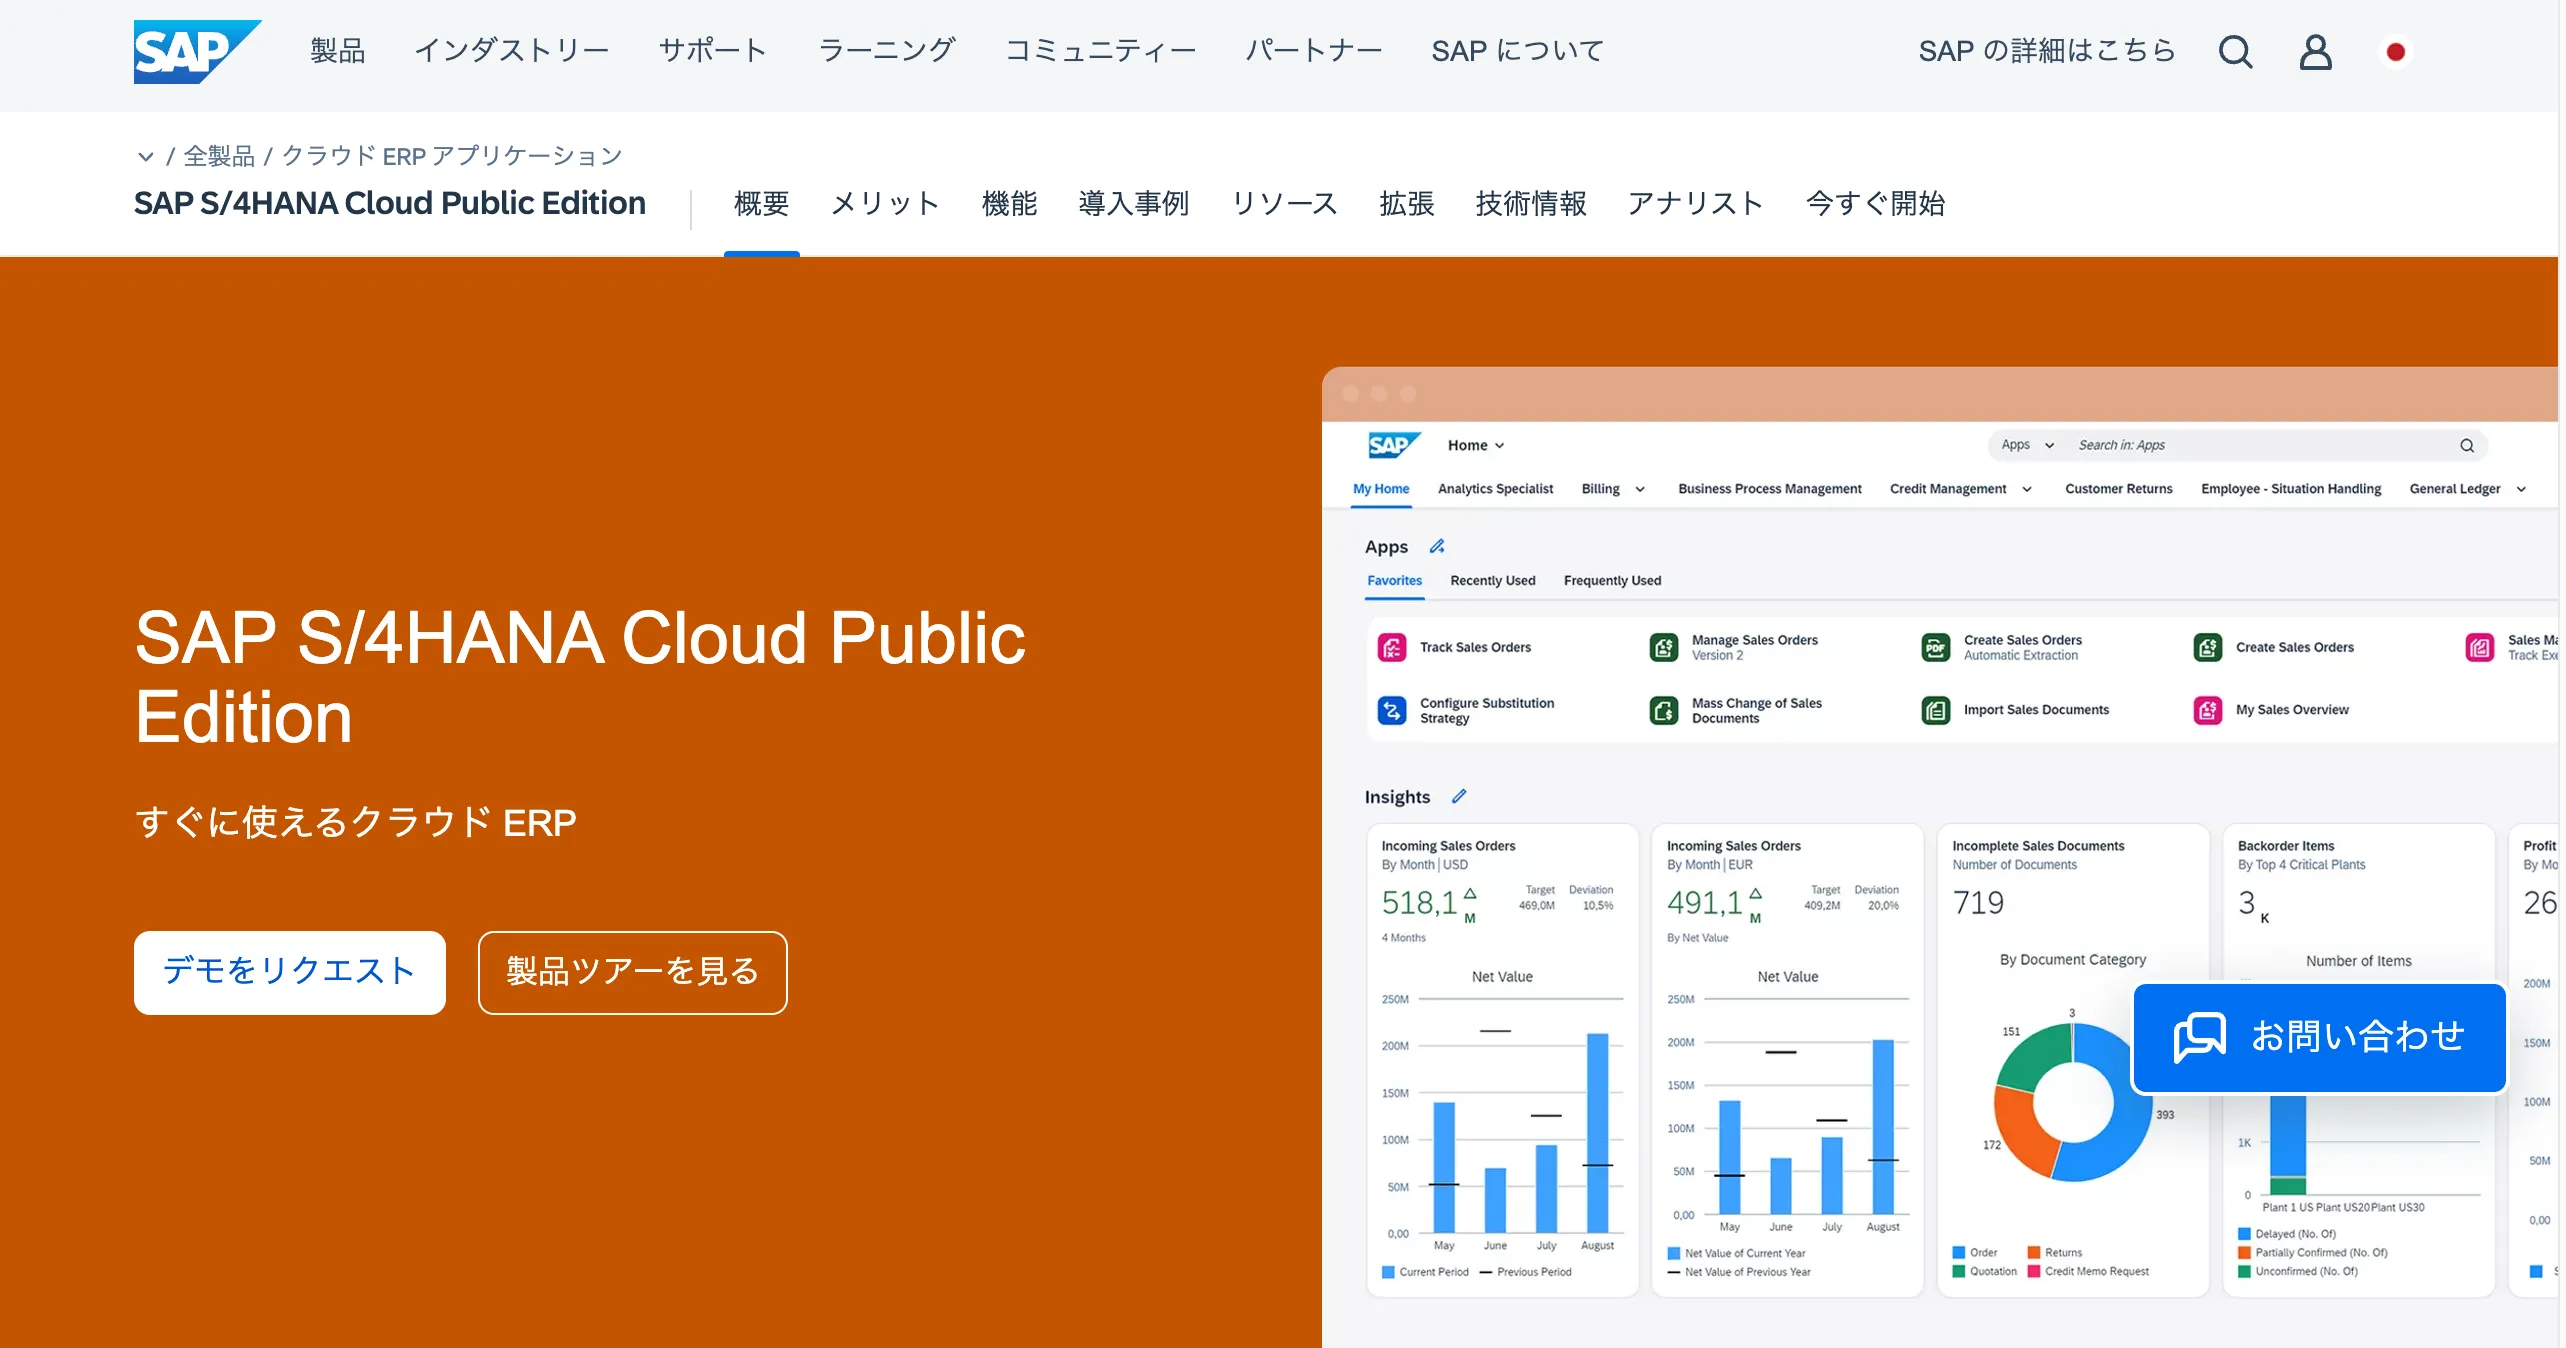Click the My Sales Overview icon
Viewport: 2566px width, 1348px height.
pos(2207,710)
